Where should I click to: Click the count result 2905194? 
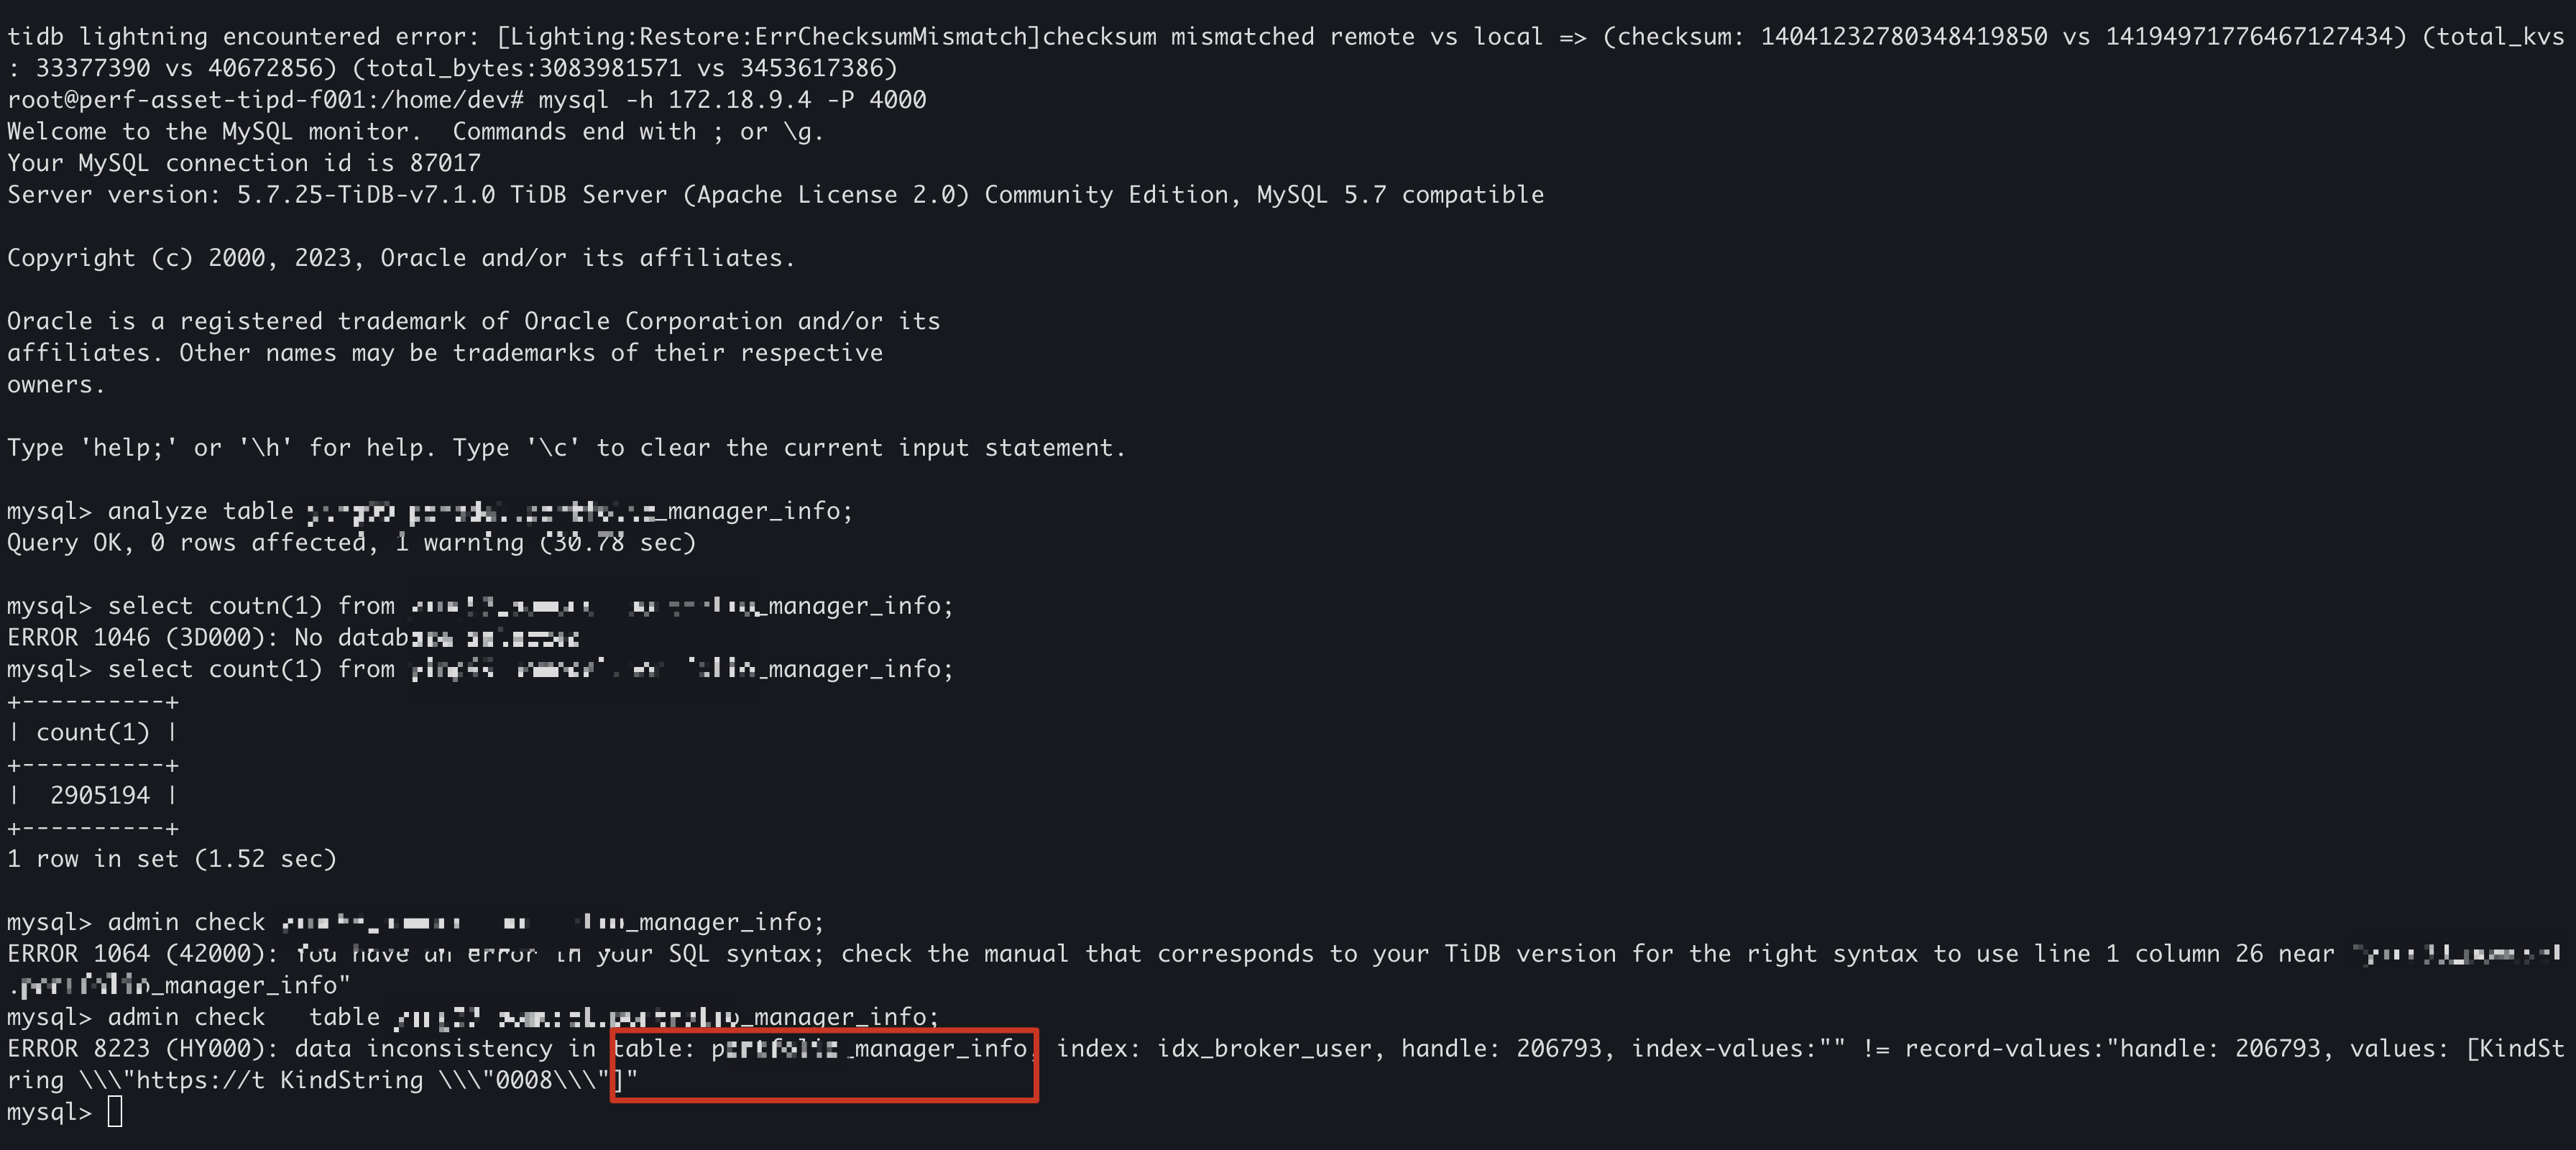tap(100, 795)
